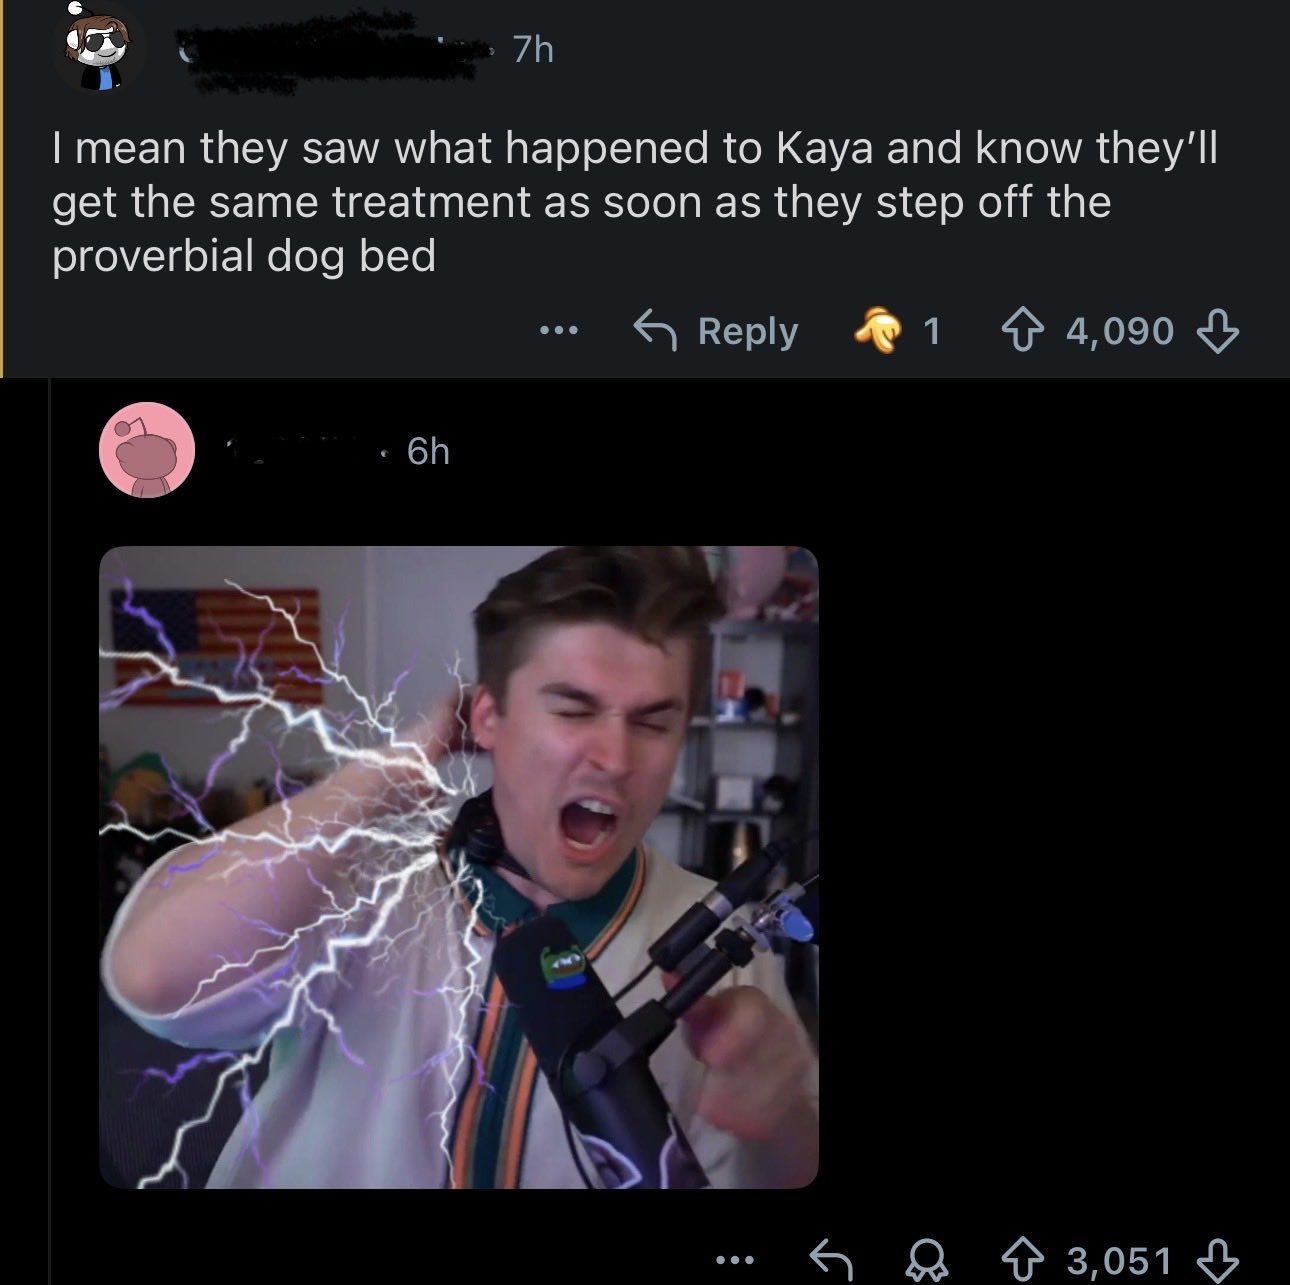Open three-dot options on the Kaya comment
This screenshot has width=1290, height=1285.
(x=559, y=330)
